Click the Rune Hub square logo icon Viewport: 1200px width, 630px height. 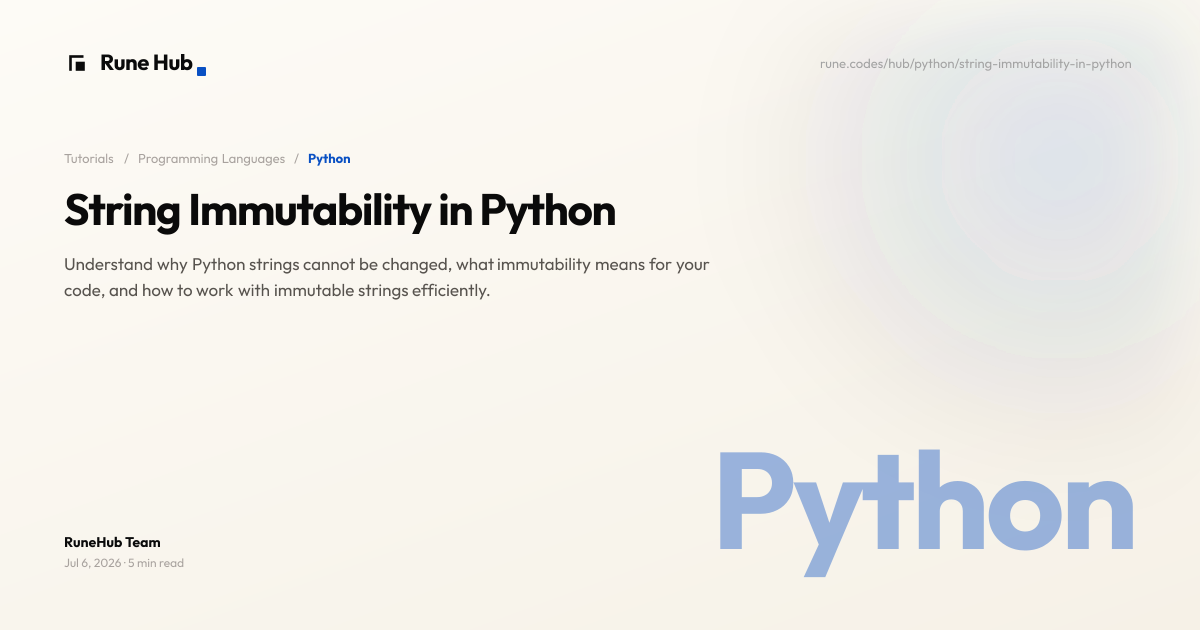(77, 63)
